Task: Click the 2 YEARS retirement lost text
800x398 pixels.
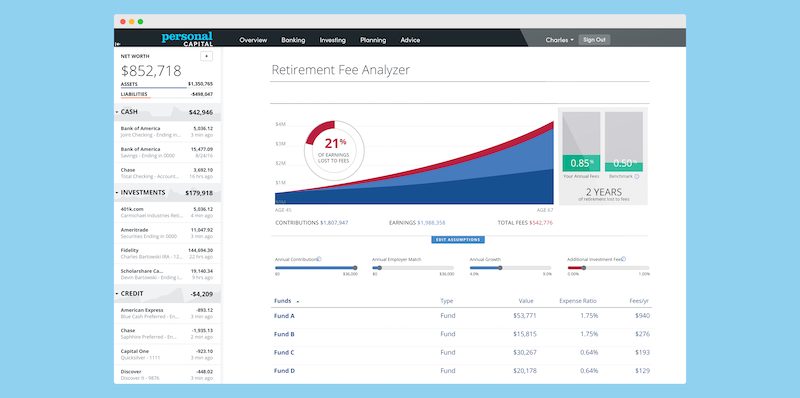Action: (604, 194)
